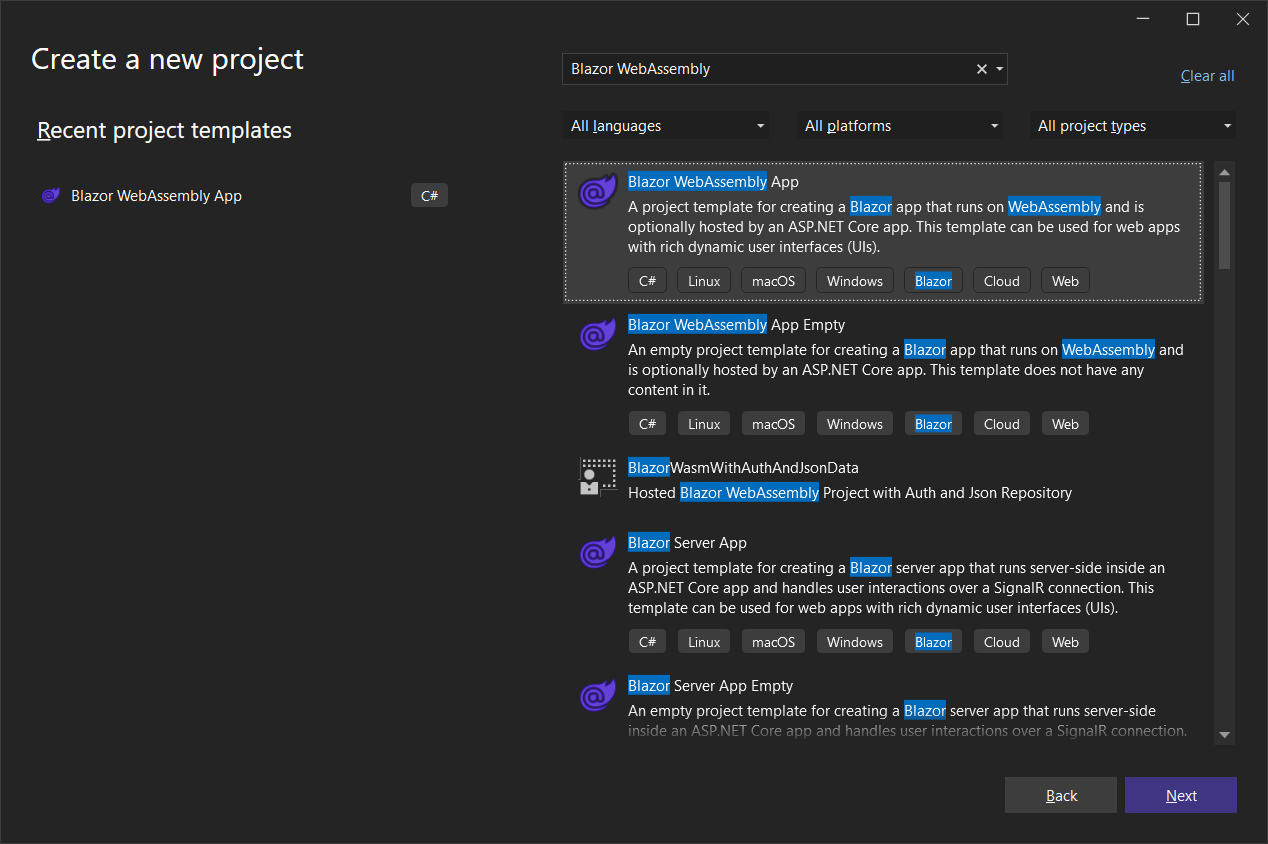Click the Recent project templates heading
Screen dimensions: 1268x844
click(164, 130)
